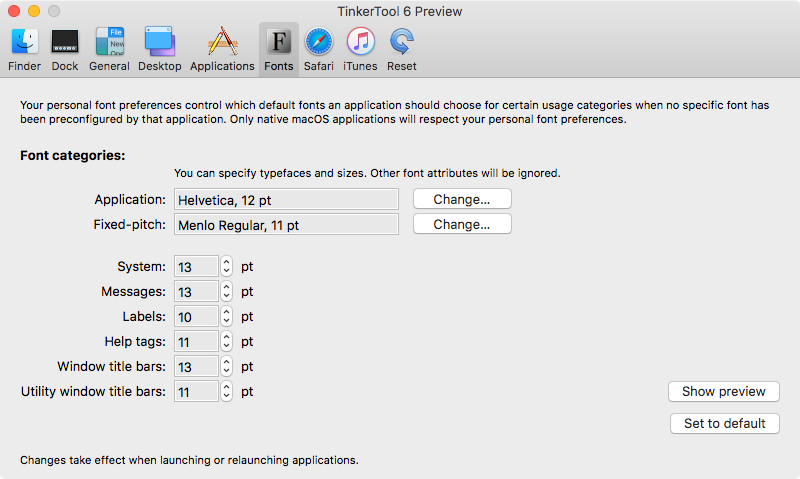This screenshot has height=479, width=800.
Task: Close the TinkerTool window with red button
Action: tap(14, 11)
